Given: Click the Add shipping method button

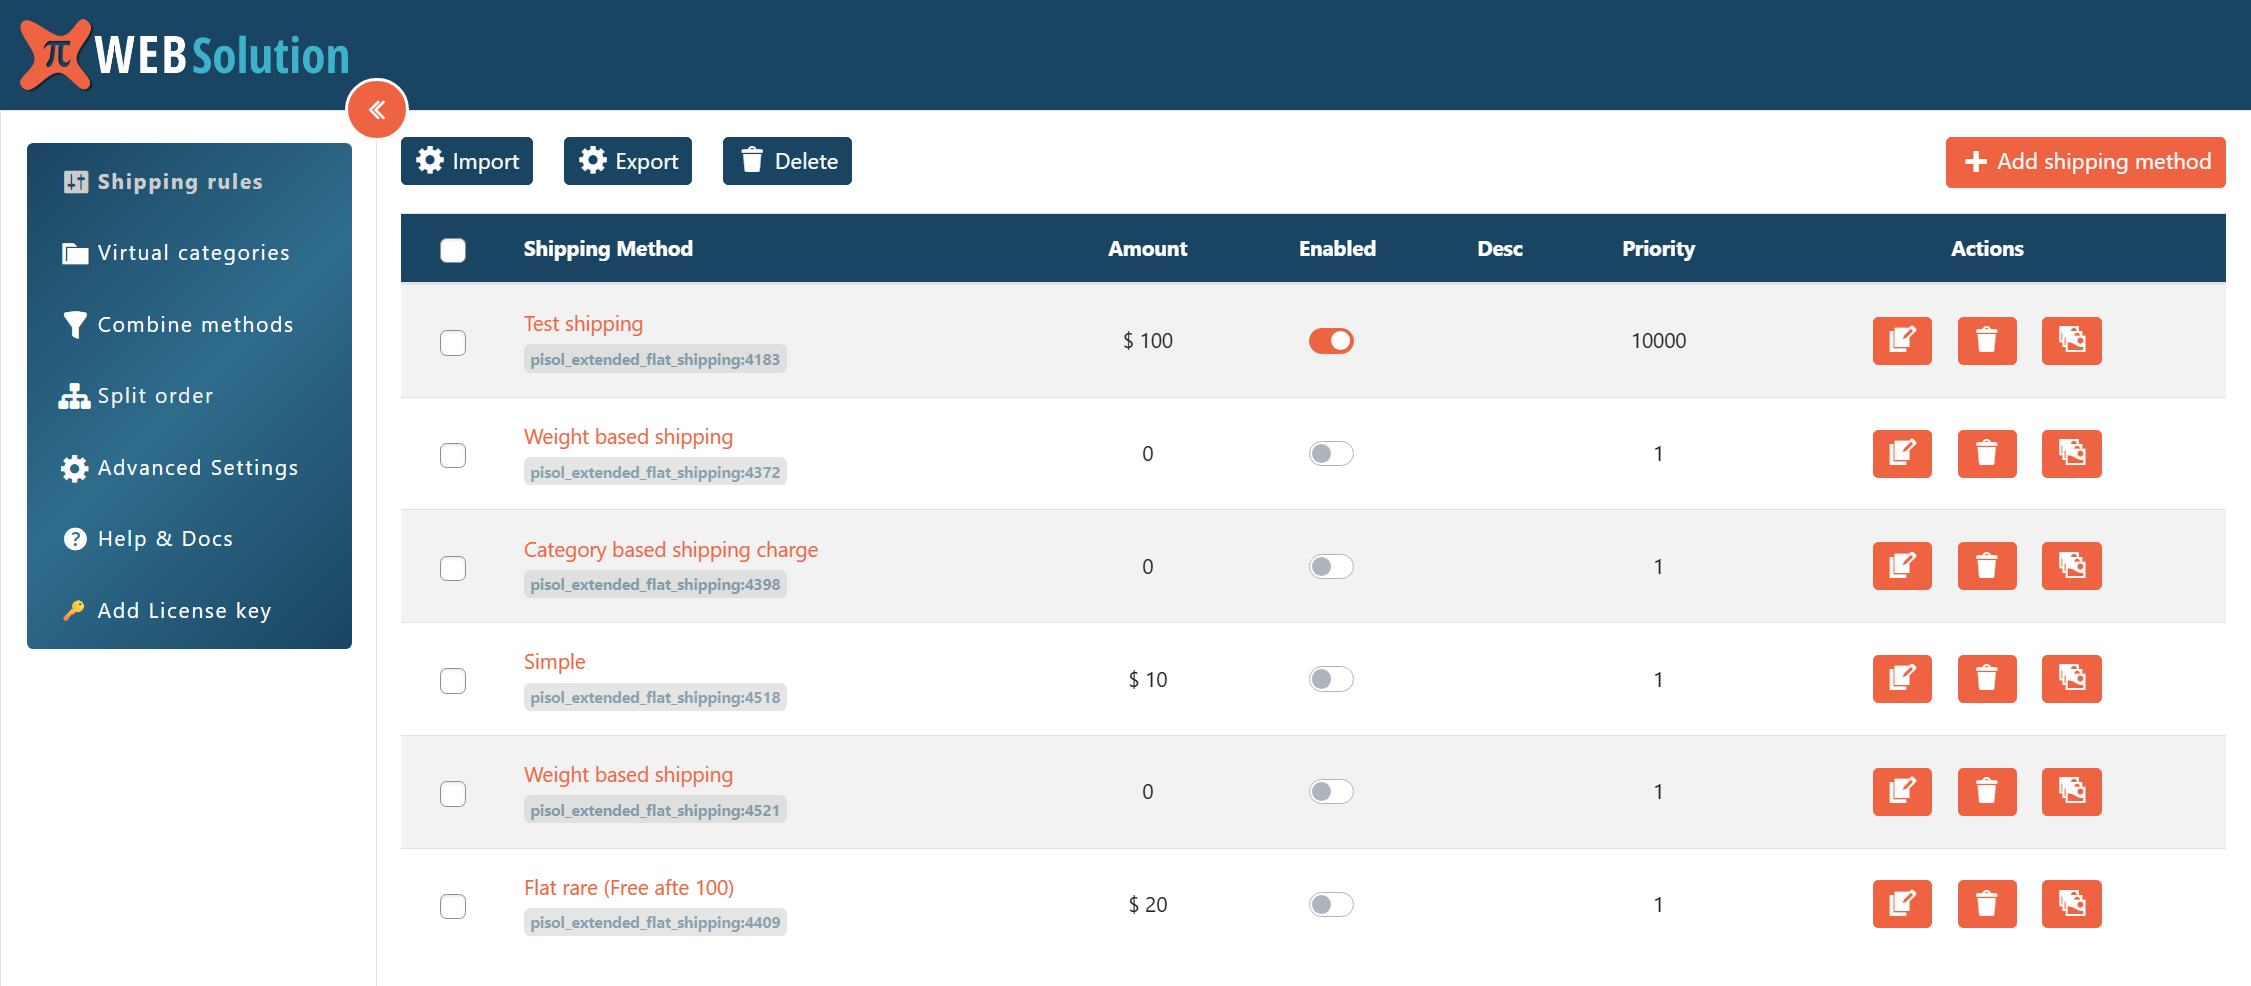Looking at the screenshot, I should [x=2085, y=162].
